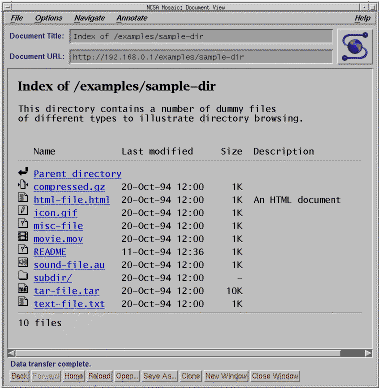Image resolution: width=379 pixels, height=388 pixels.
Task: Click the 'An HTML document' description text
Action: tap(297, 200)
